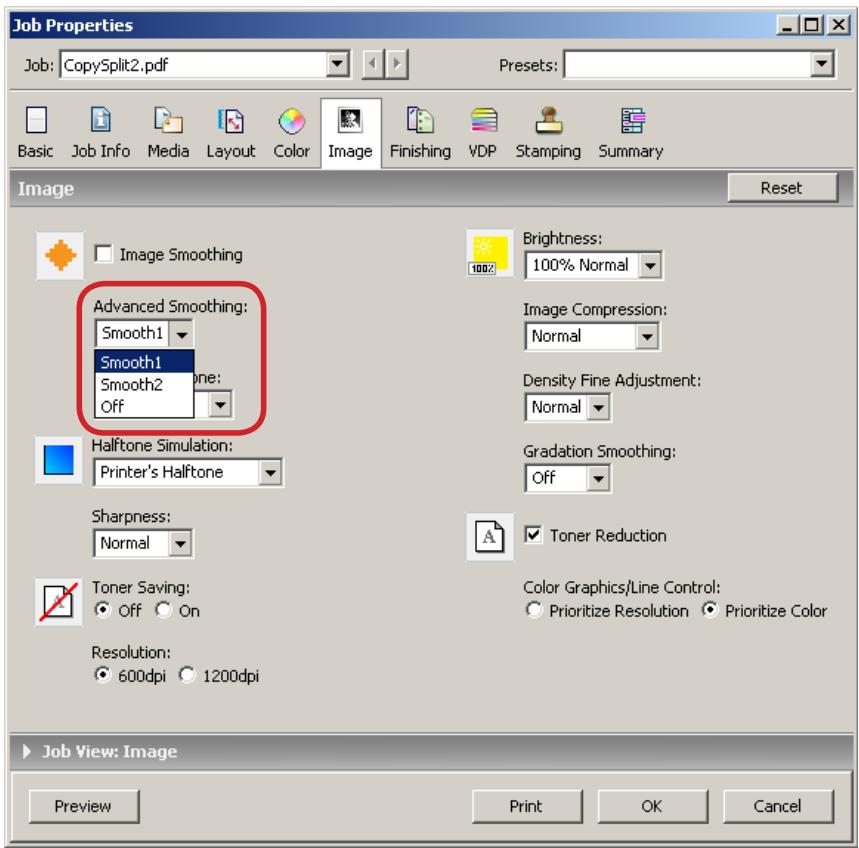The height and width of the screenshot is (848, 859).
Task: Open the Sharpness dropdown
Action: 143,543
